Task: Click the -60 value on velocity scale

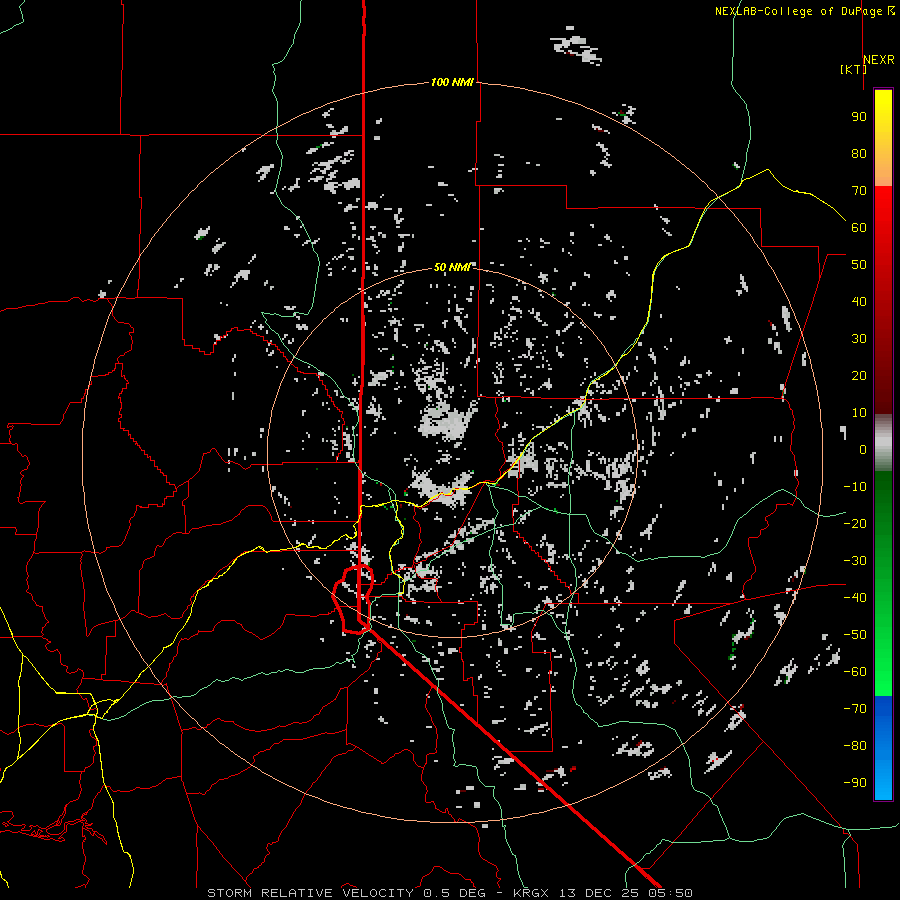Action: coord(855,672)
